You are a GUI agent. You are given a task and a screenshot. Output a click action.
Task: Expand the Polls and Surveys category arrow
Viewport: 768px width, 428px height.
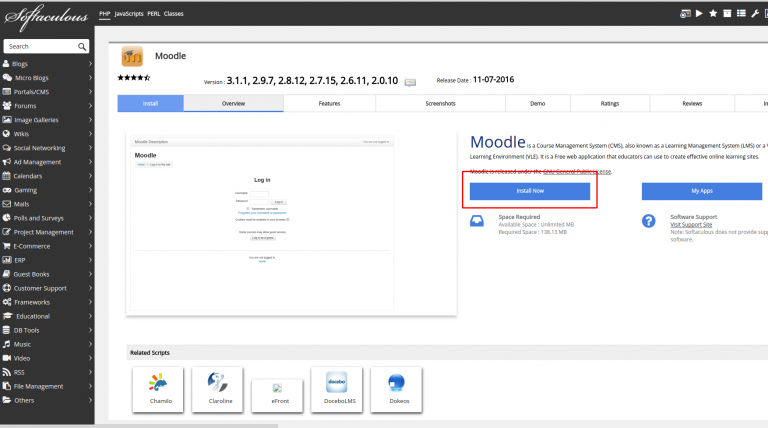90,218
